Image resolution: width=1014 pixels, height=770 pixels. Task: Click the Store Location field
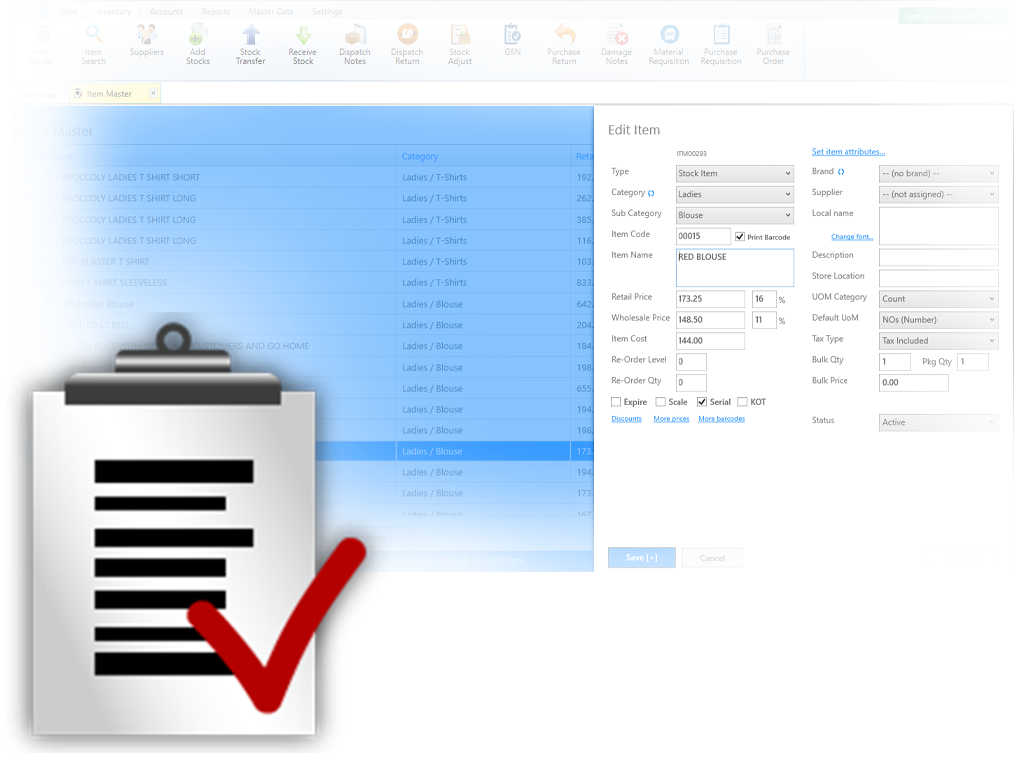[938, 278]
